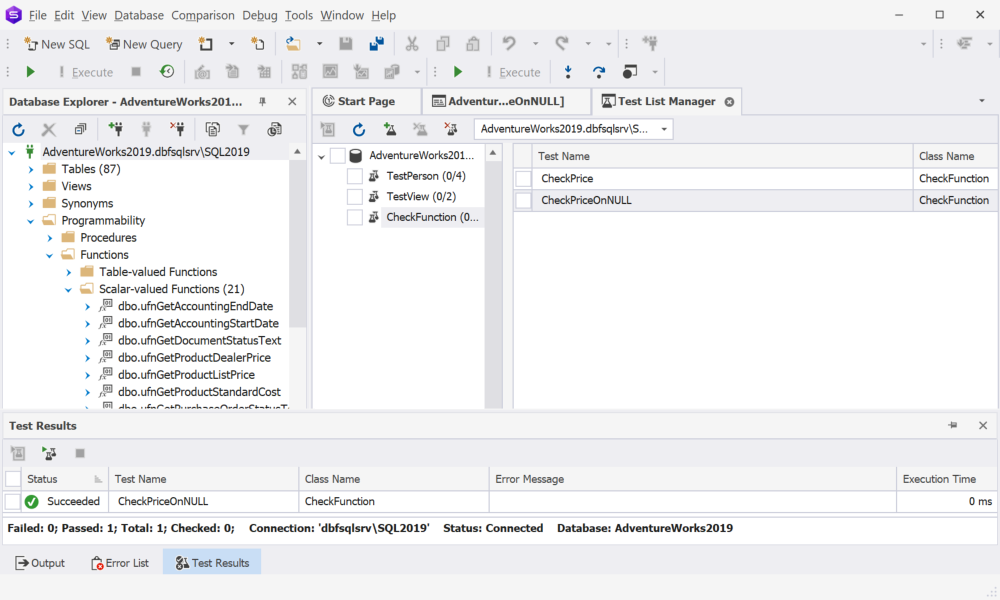Screen dimensions: 1000x600
Task: Click the Undo icon in toolbar
Action: pos(508,43)
